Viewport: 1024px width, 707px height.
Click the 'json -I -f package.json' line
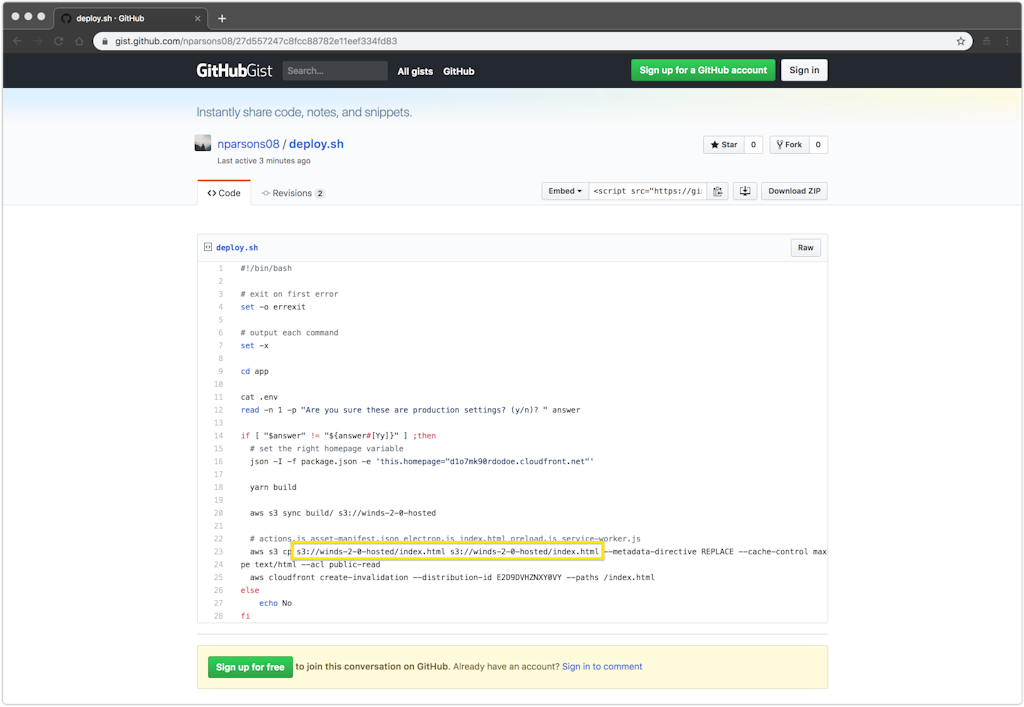pyautogui.click(x=422, y=462)
